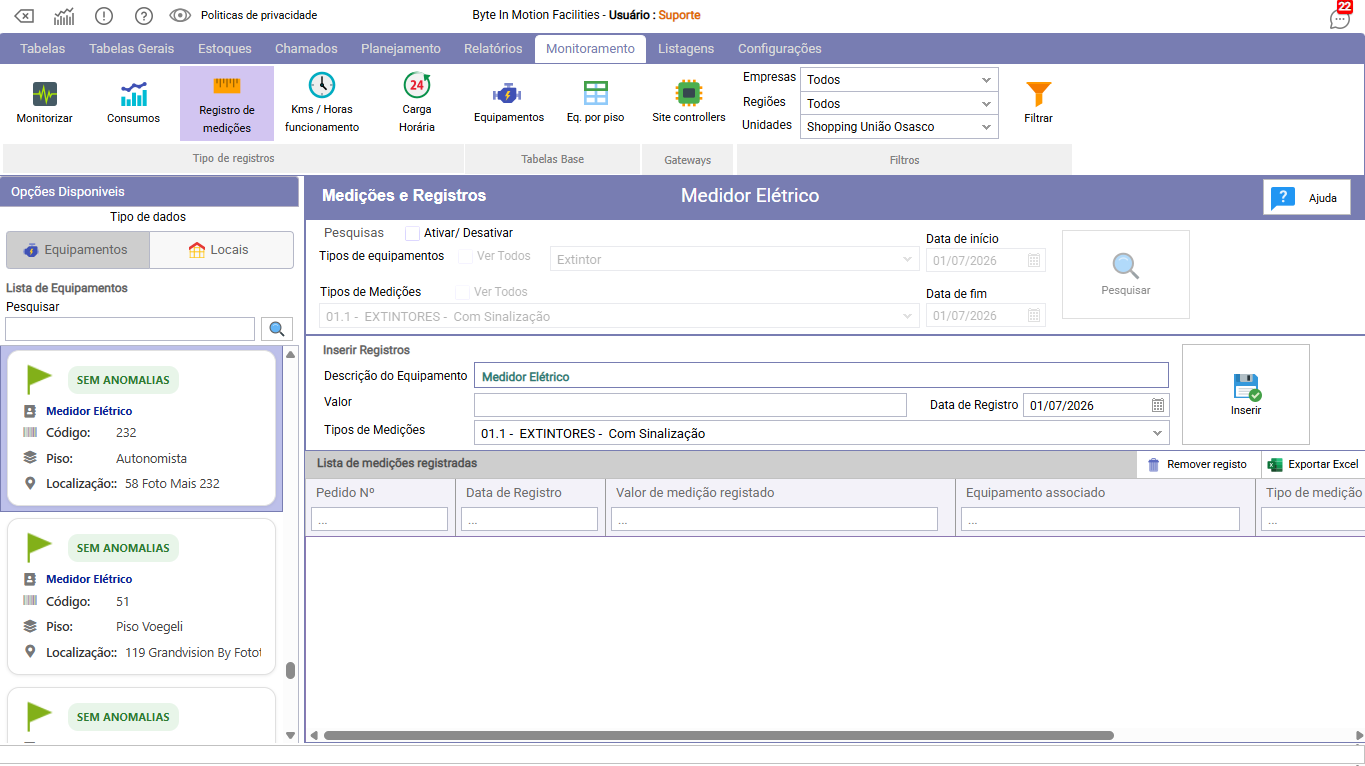Open the Configurações tab

click(780, 48)
